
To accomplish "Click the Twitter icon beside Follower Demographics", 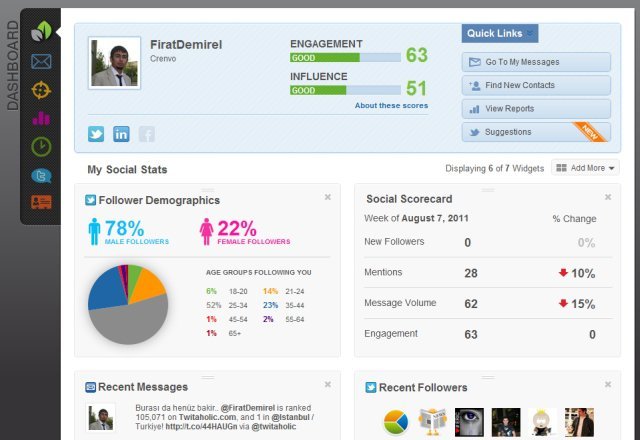I will point(91,200).
